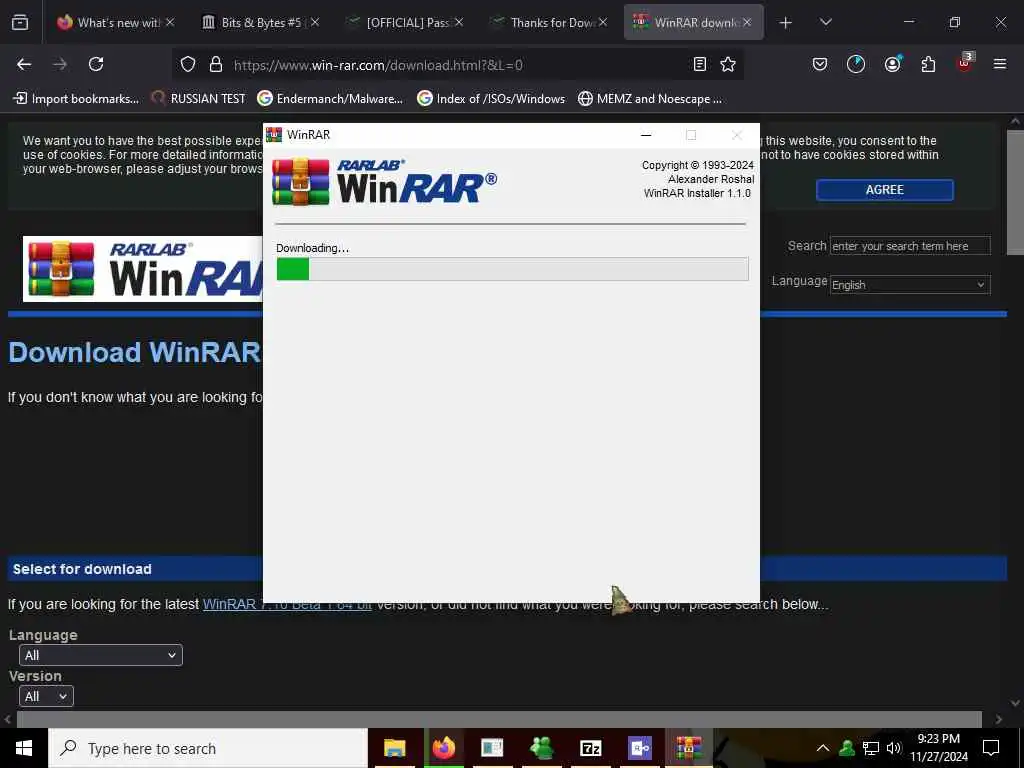Open File Explorer from taskbar
The width and height of the screenshot is (1024, 768).
click(394, 748)
